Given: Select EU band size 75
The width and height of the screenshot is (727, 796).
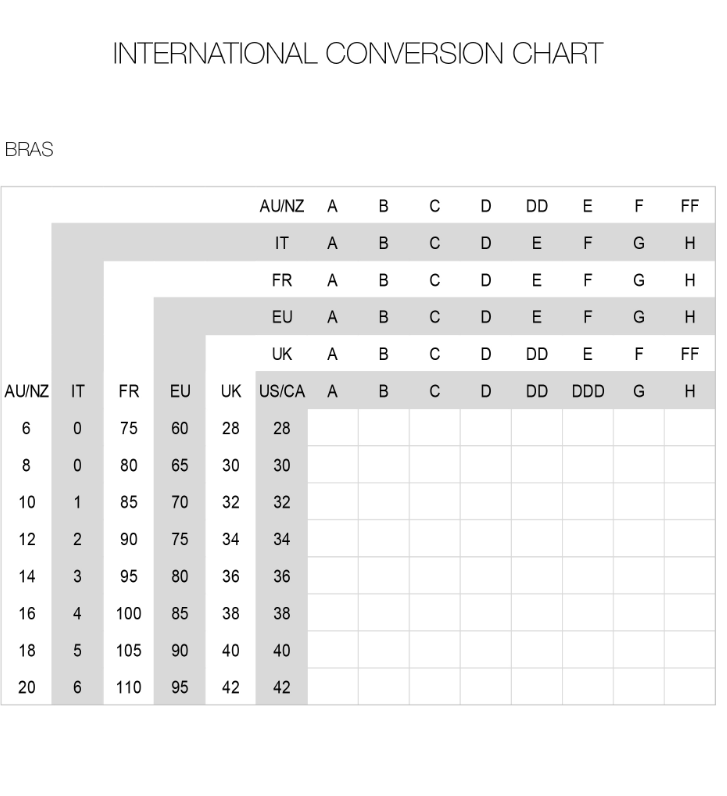Looking at the screenshot, I should coord(180,539).
